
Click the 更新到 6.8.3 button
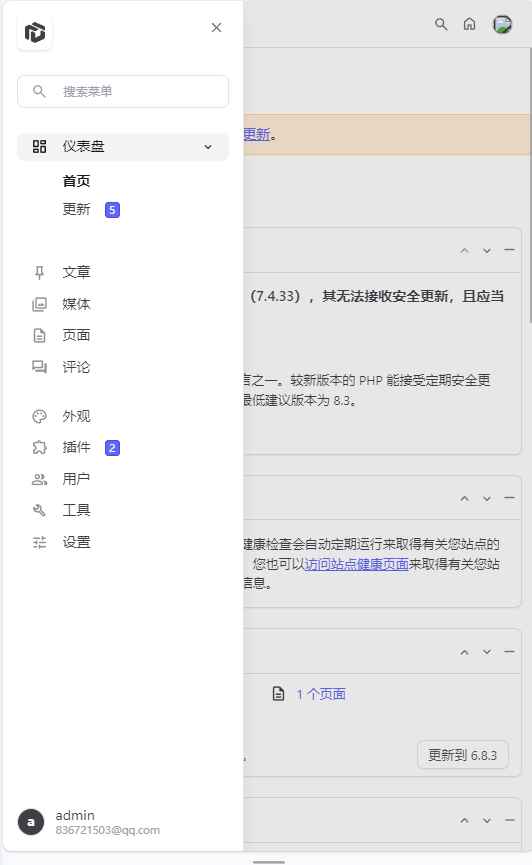click(x=462, y=755)
